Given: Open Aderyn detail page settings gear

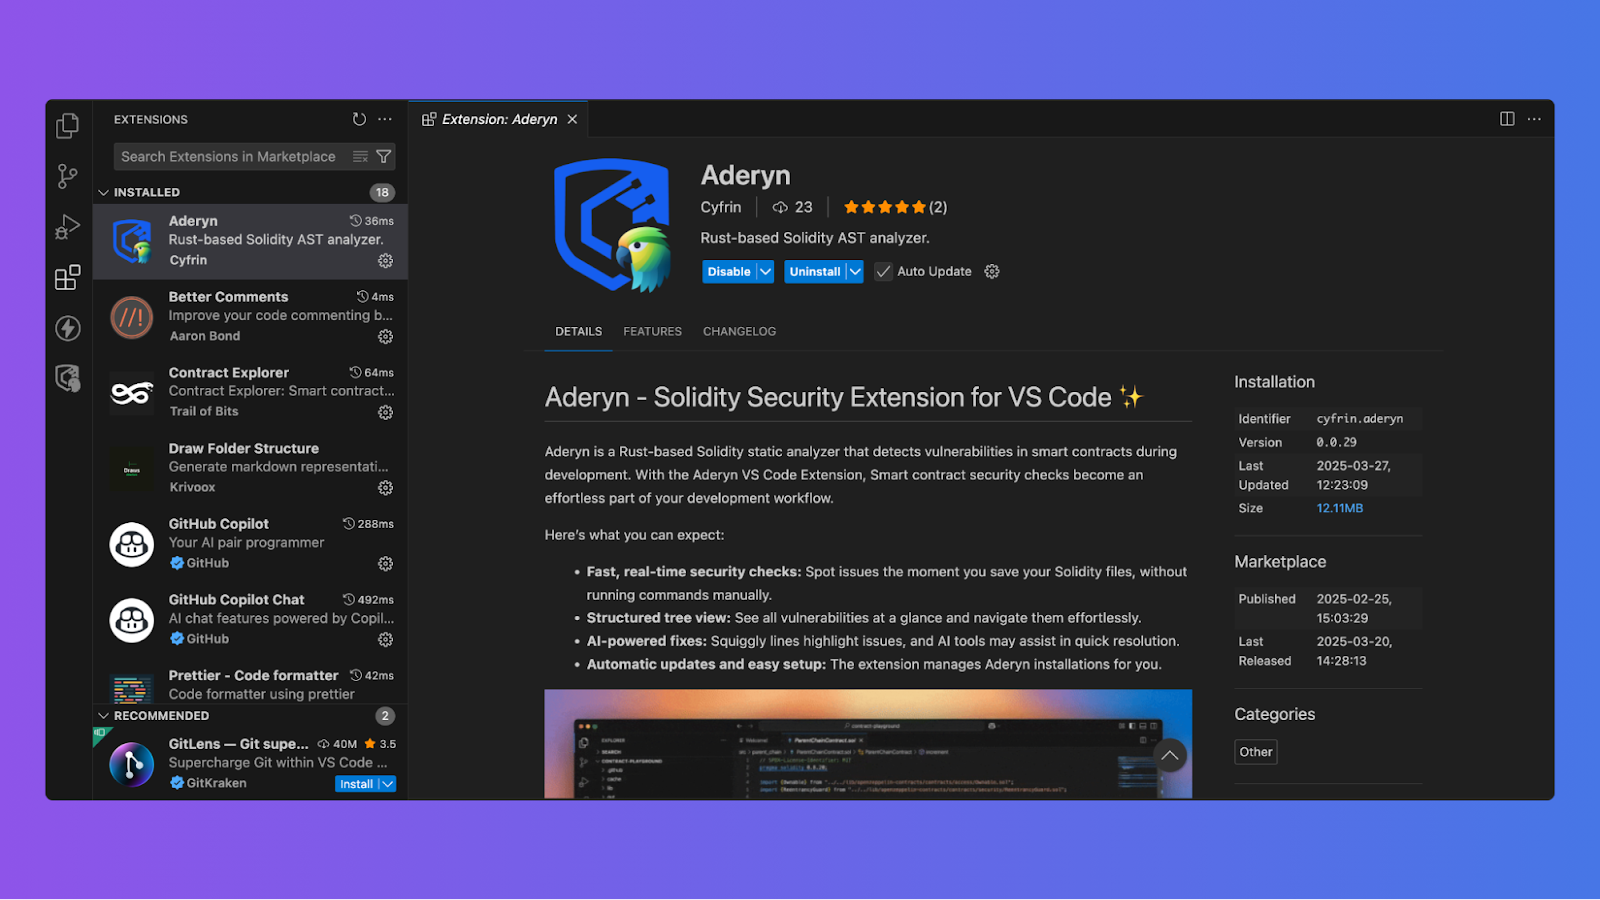Looking at the screenshot, I should point(992,271).
